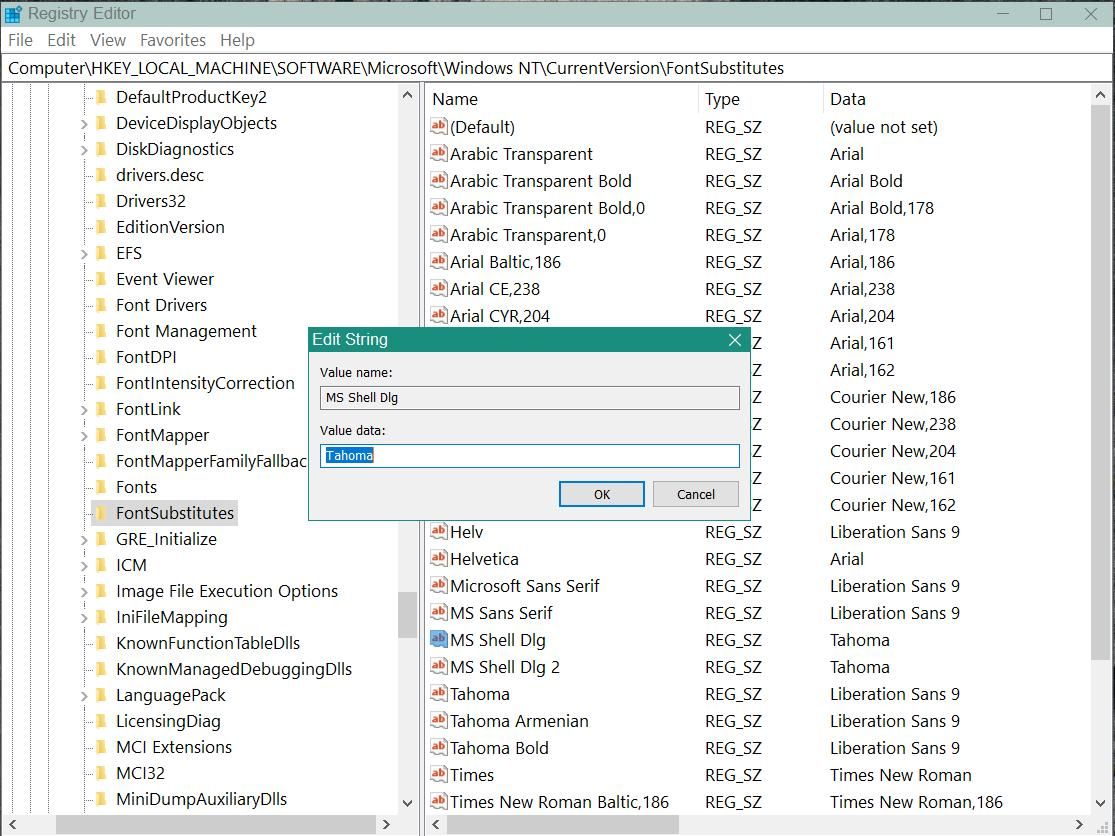The height and width of the screenshot is (836, 1115).
Task: Expand the FontMapper key
Action: click(84, 436)
